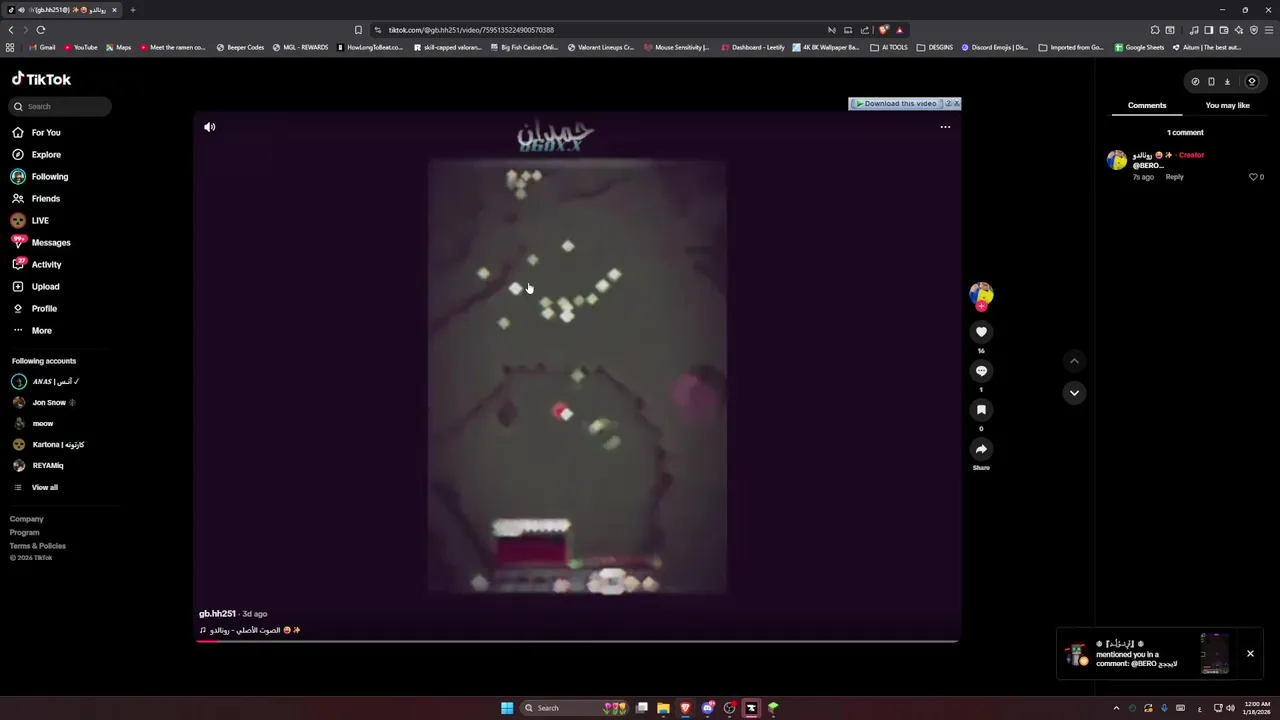The height and width of the screenshot is (720, 1280).
Task: Go to next video with down arrow
Action: pyautogui.click(x=1074, y=393)
